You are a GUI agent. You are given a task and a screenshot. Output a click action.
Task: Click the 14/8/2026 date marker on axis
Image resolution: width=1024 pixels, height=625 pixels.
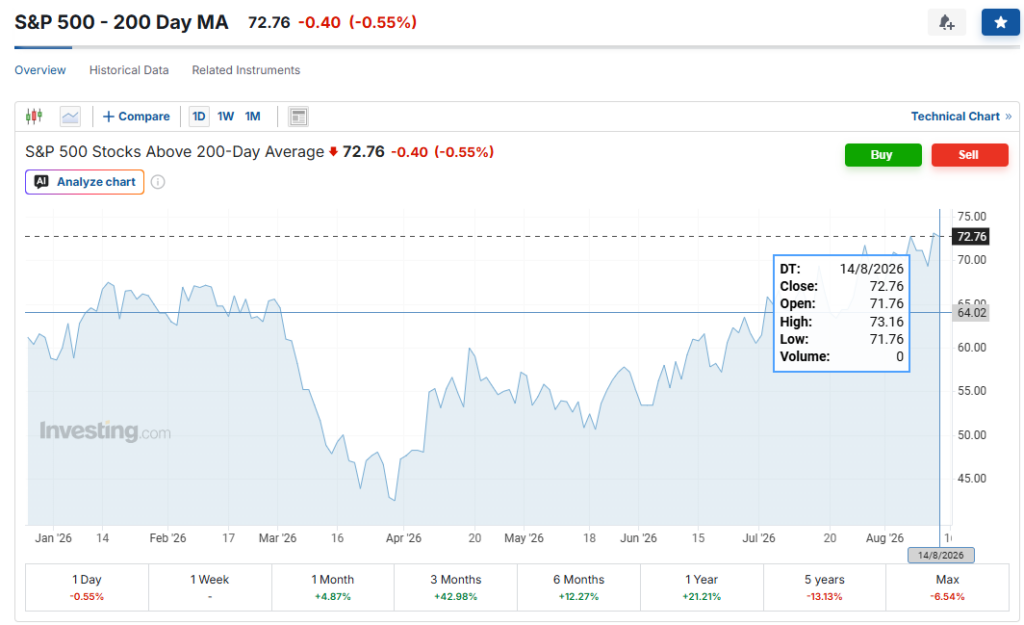(940, 555)
